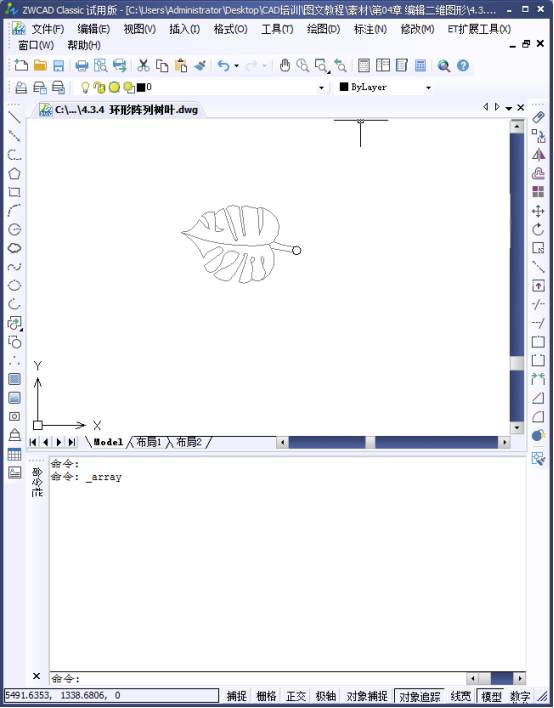Select the Rectangle drawing tool
554x708 pixels.
click(x=14, y=192)
